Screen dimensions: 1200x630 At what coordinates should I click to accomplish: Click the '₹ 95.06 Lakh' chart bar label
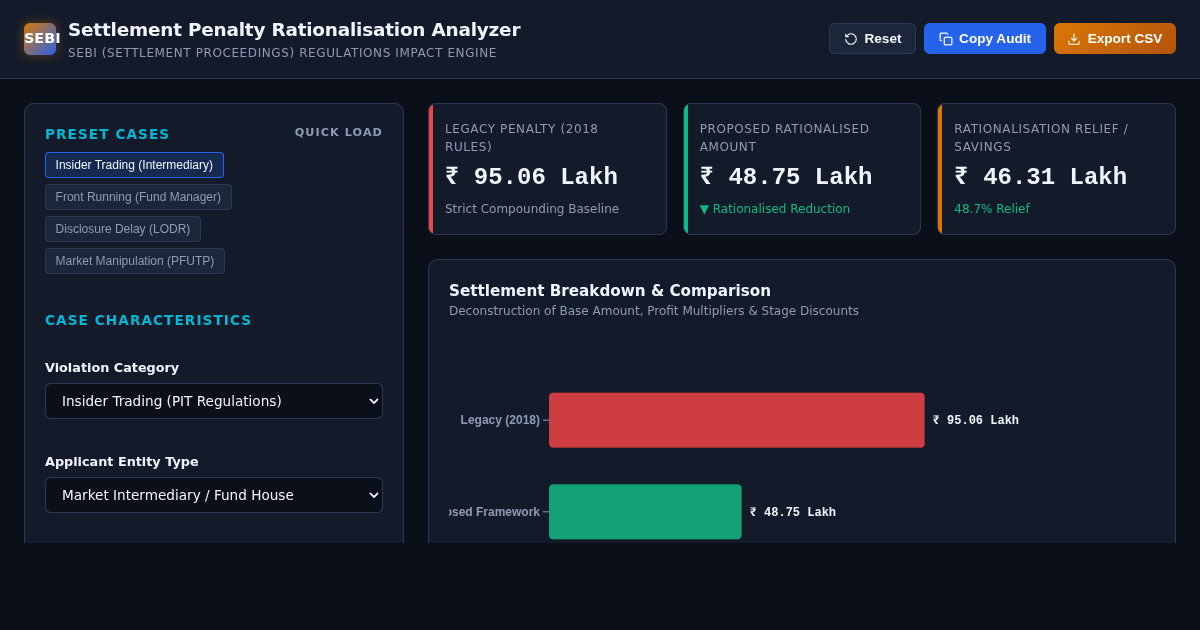[976, 421]
